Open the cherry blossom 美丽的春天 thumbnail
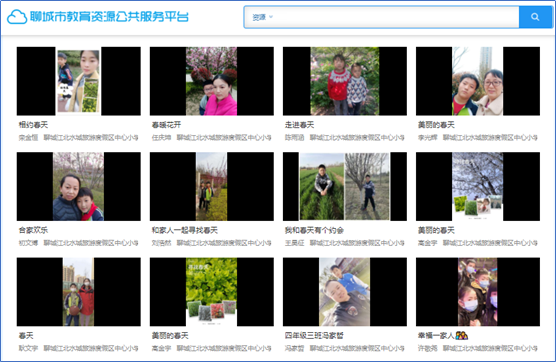Image resolution: width=556 pixels, height=362 pixels. click(x=478, y=186)
